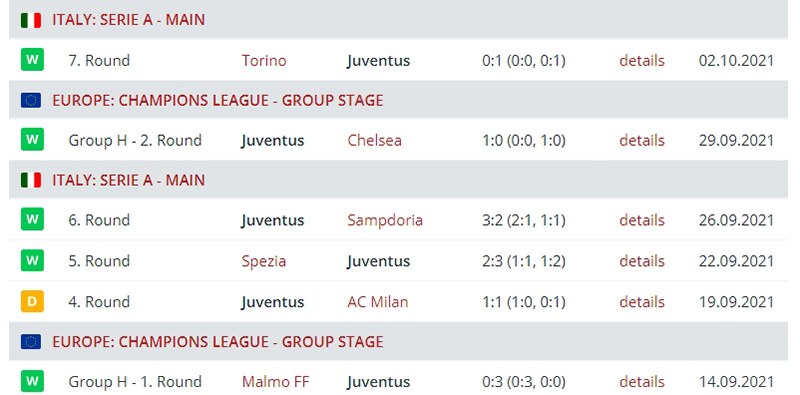Click the W badge for Sampdoria match
The height and width of the screenshot is (395, 800).
pos(32,219)
